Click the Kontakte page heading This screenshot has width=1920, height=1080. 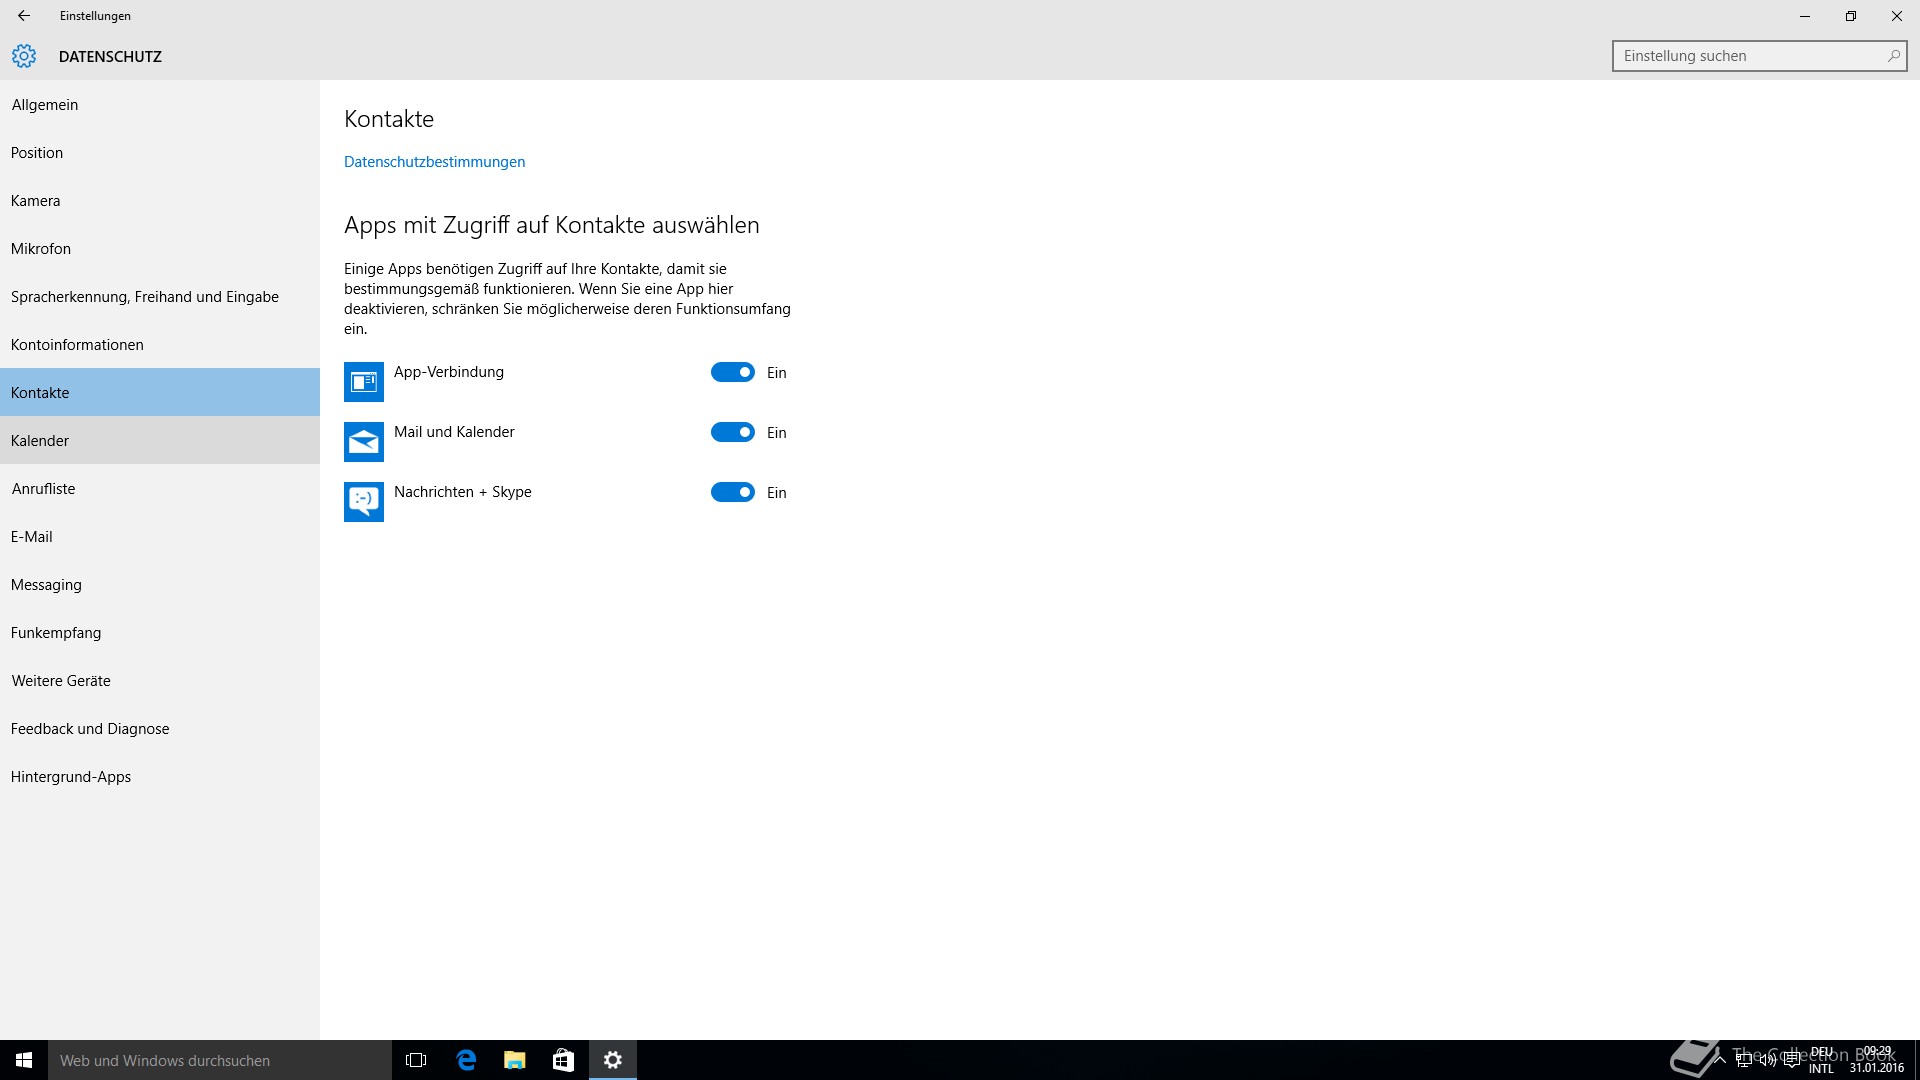[389, 119]
